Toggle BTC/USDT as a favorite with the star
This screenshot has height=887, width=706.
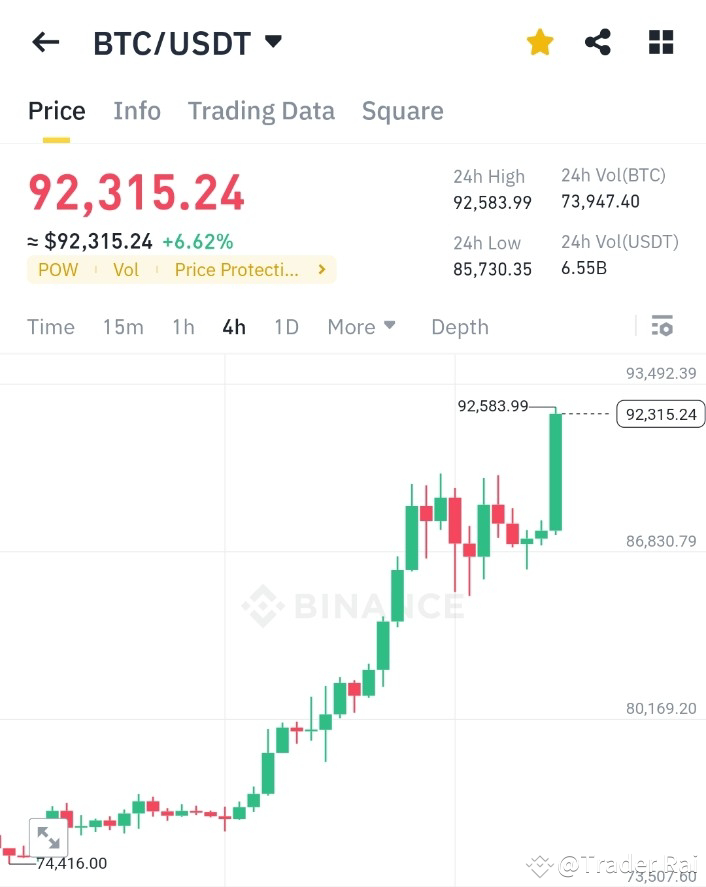tap(540, 42)
